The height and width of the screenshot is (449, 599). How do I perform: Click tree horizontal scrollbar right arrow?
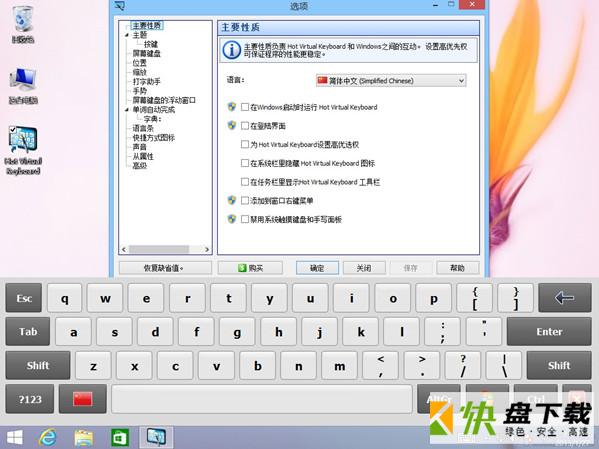click(207, 250)
